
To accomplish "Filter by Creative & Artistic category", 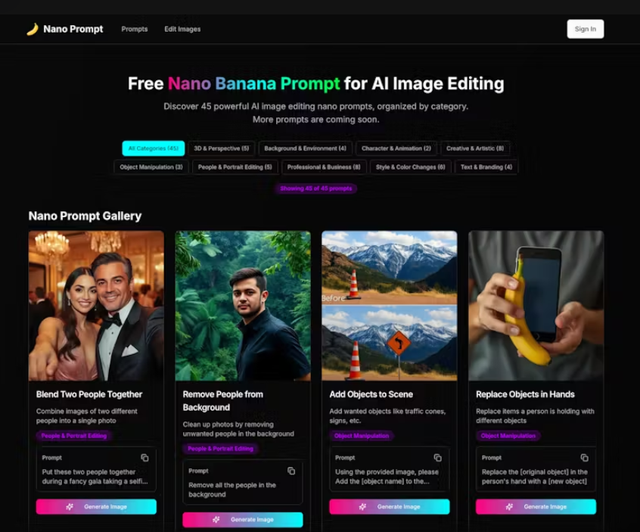I will tap(475, 148).
